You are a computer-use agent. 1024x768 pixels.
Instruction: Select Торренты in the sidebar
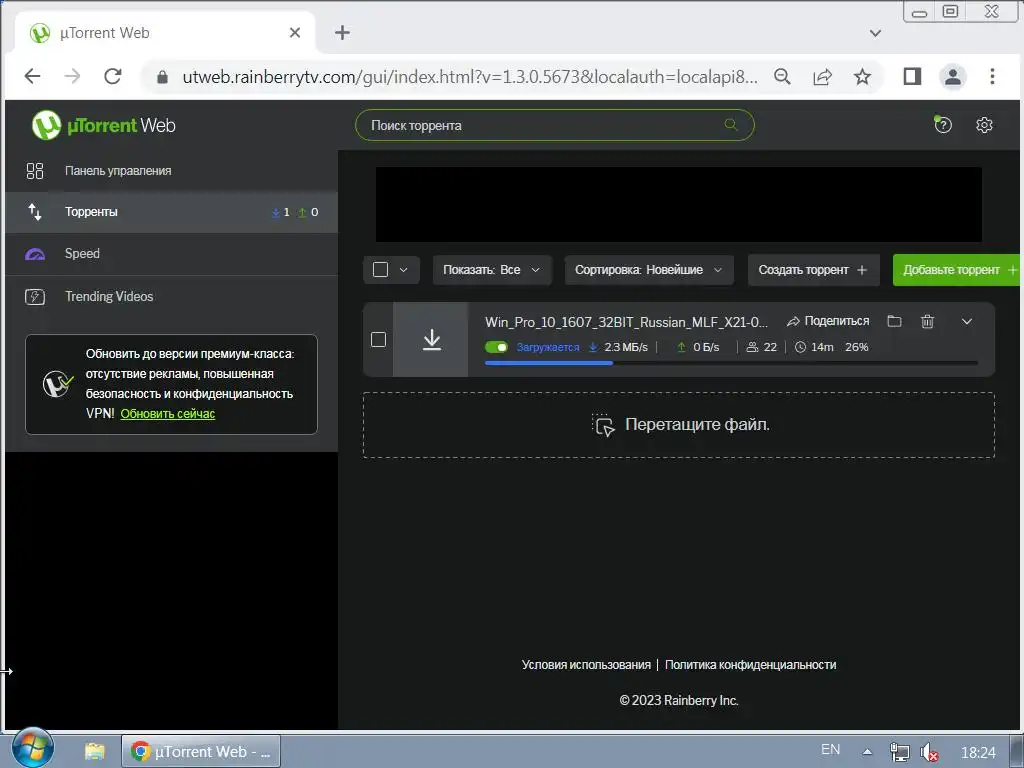pyautogui.click(x=171, y=212)
